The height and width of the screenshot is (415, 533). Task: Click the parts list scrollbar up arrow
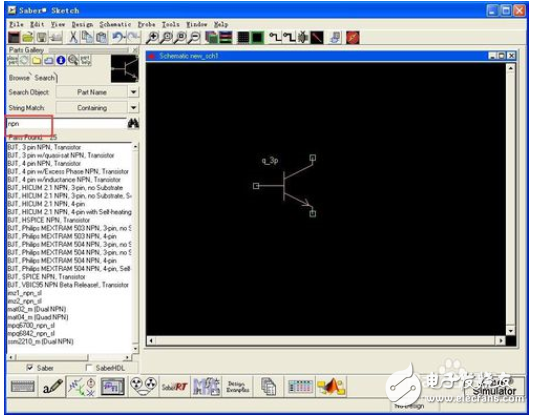[x=135, y=147]
